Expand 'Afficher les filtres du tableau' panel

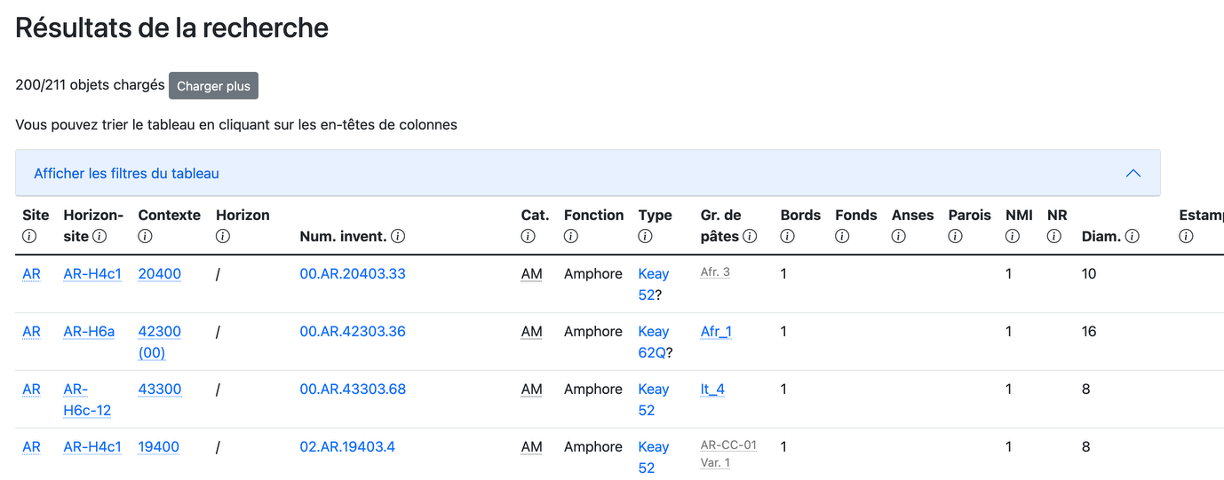pyautogui.click(x=127, y=173)
